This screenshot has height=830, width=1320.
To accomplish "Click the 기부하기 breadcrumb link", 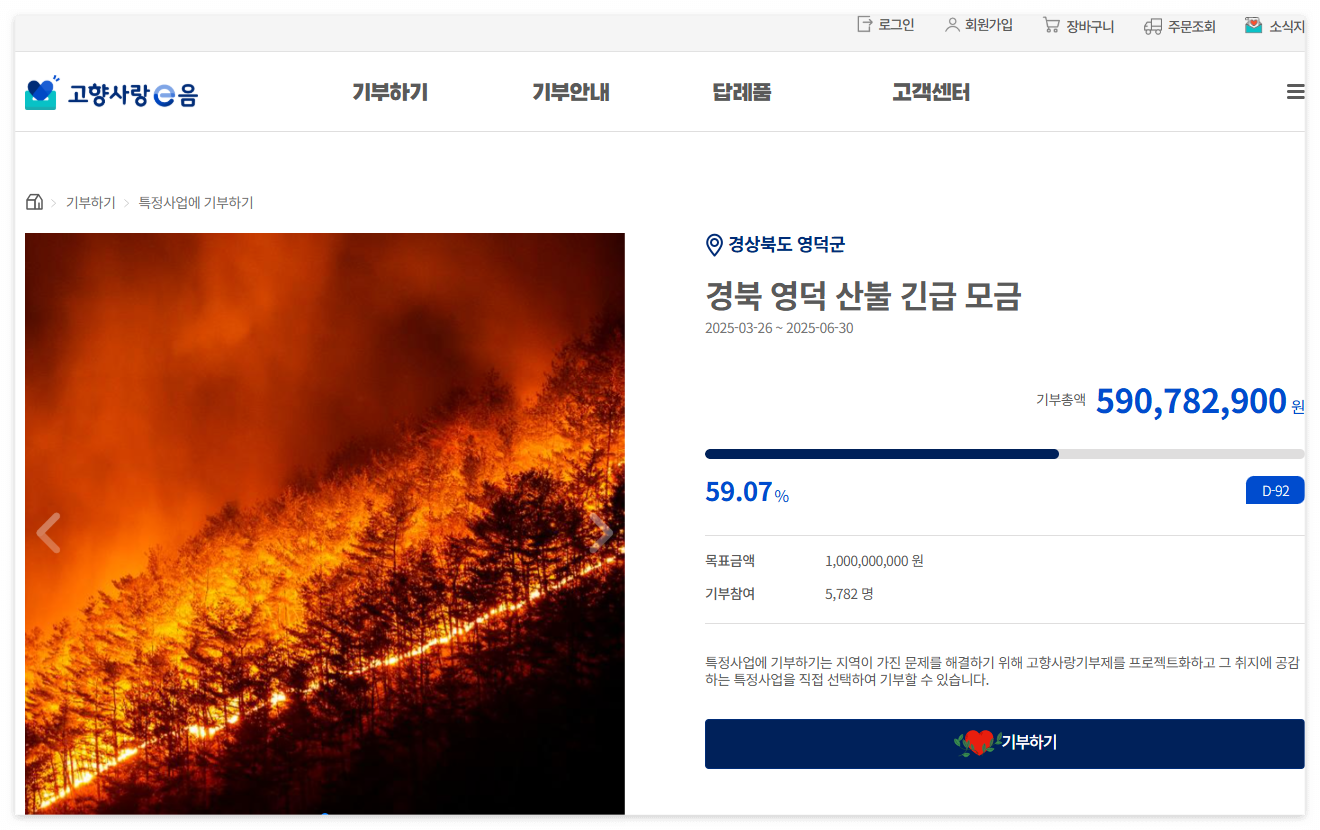I will tap(91, 203).
